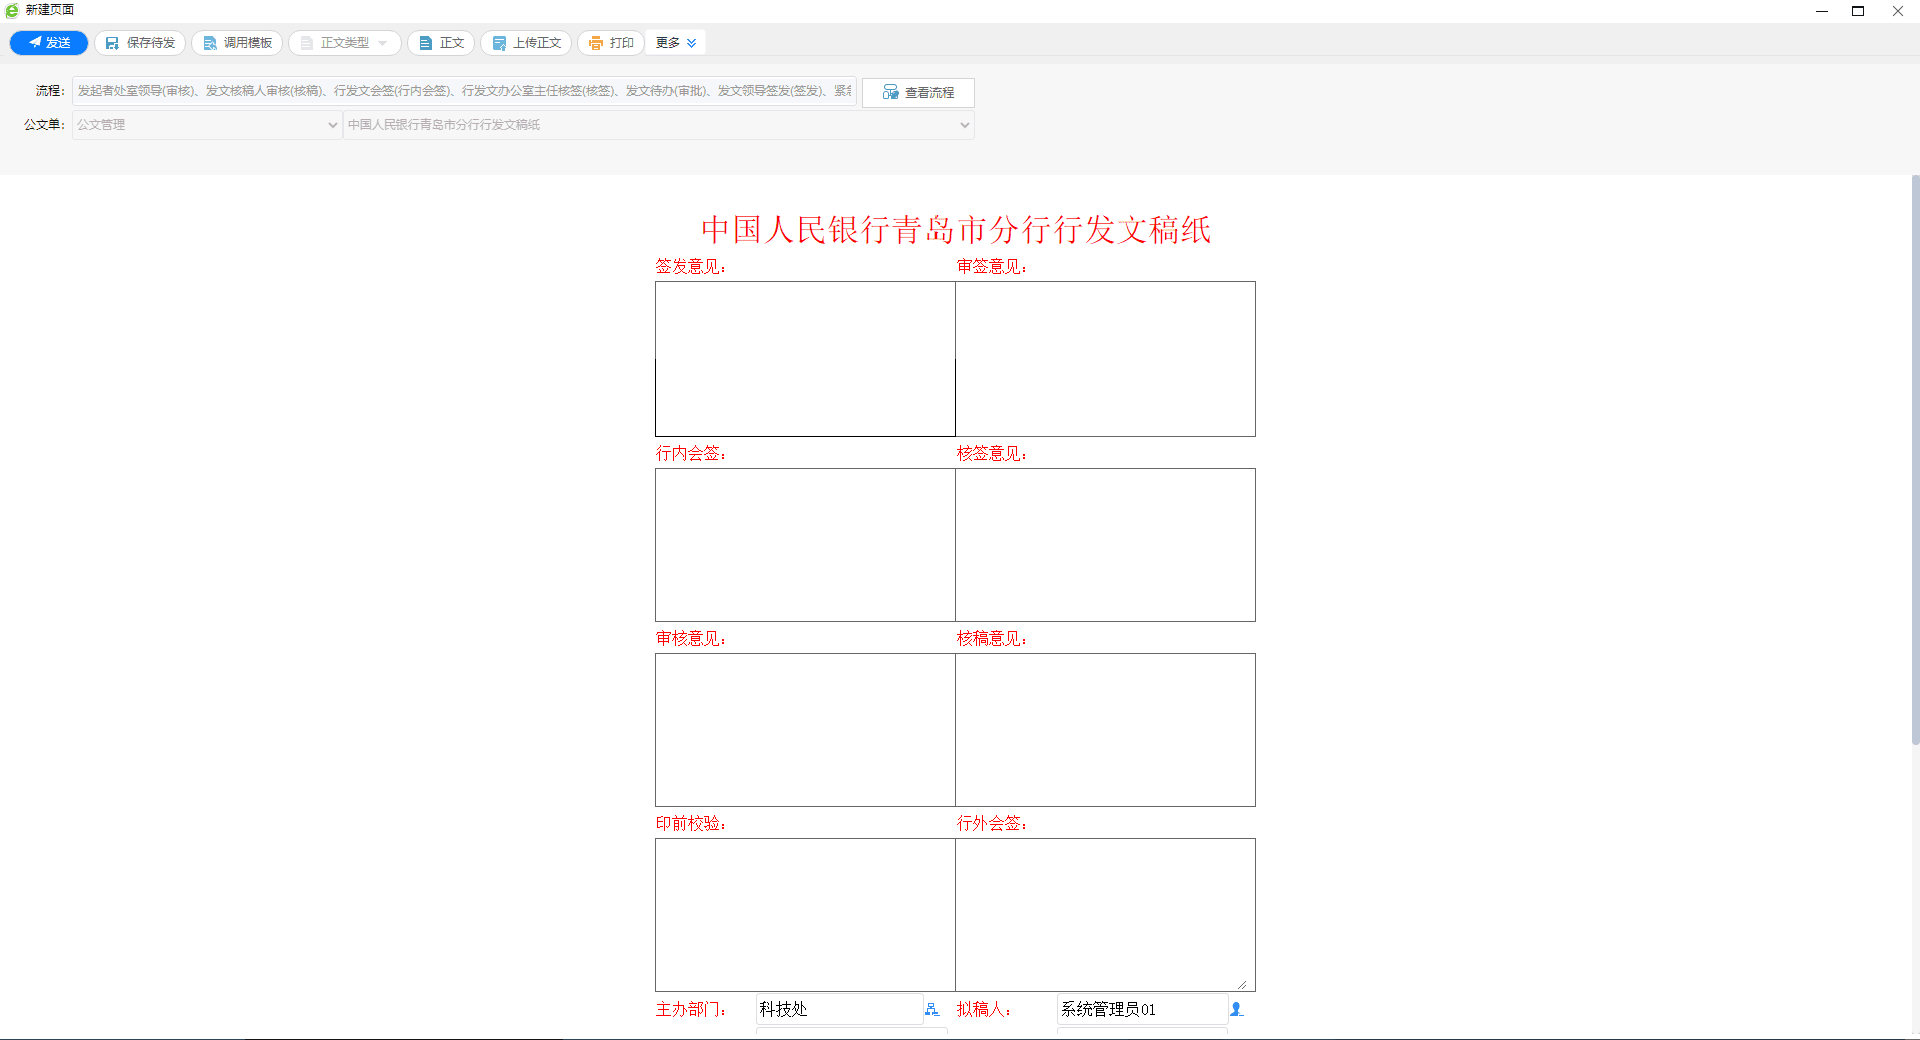
Task: Minimize the 新建页面 window
Action: (x=1822, y=11)
